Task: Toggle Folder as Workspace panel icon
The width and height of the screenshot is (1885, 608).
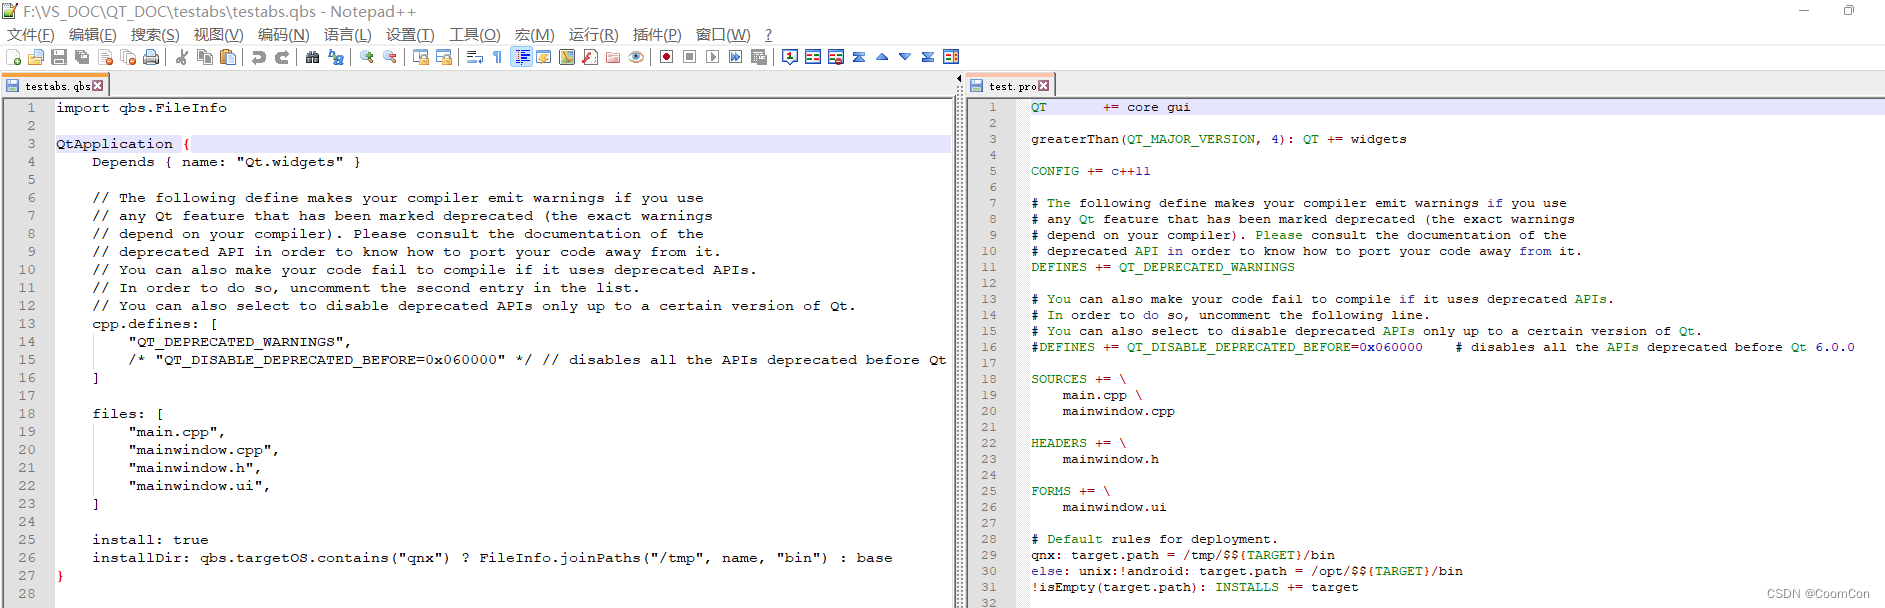Action: coord(613,57)
